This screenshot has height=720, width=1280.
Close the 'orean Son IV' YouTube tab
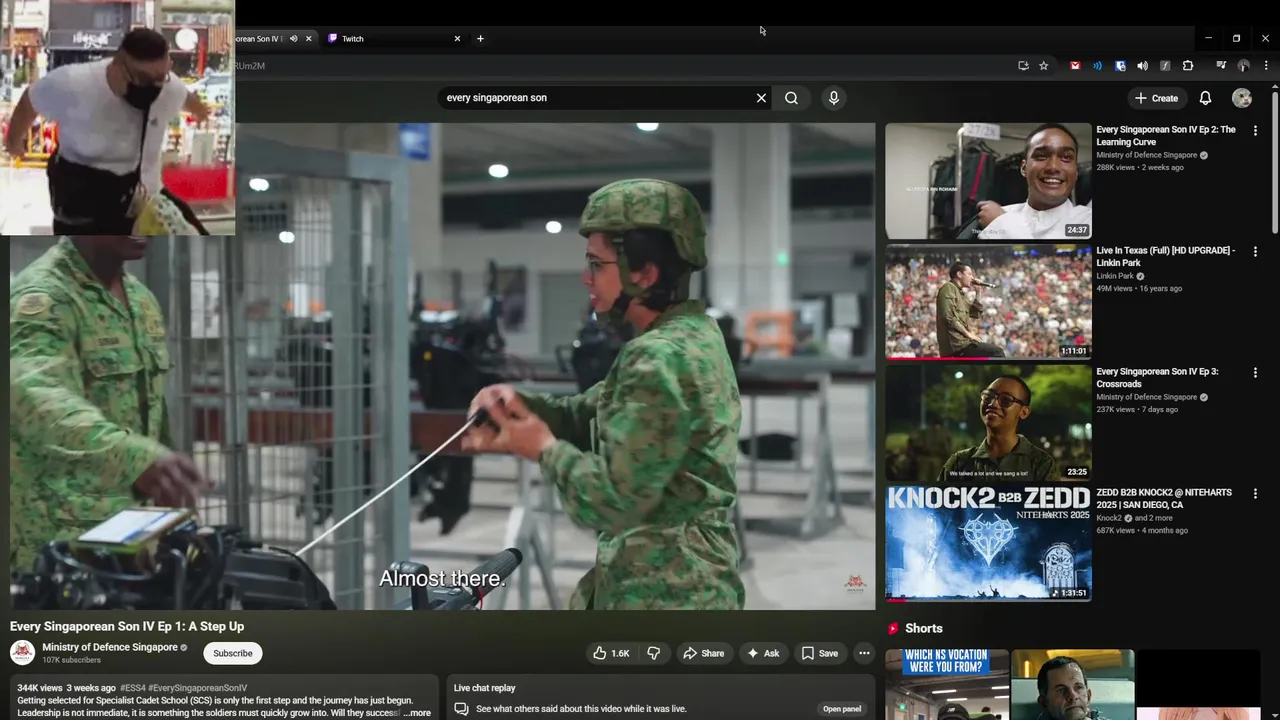(308, 39)
